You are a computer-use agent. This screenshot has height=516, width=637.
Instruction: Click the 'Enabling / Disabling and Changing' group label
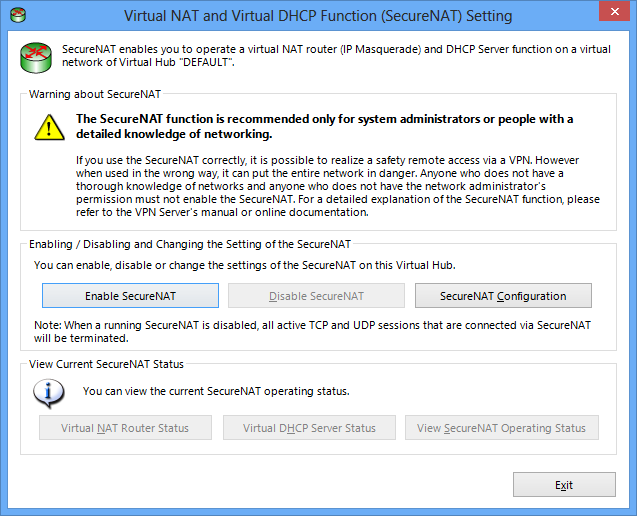tap(190, 244)
